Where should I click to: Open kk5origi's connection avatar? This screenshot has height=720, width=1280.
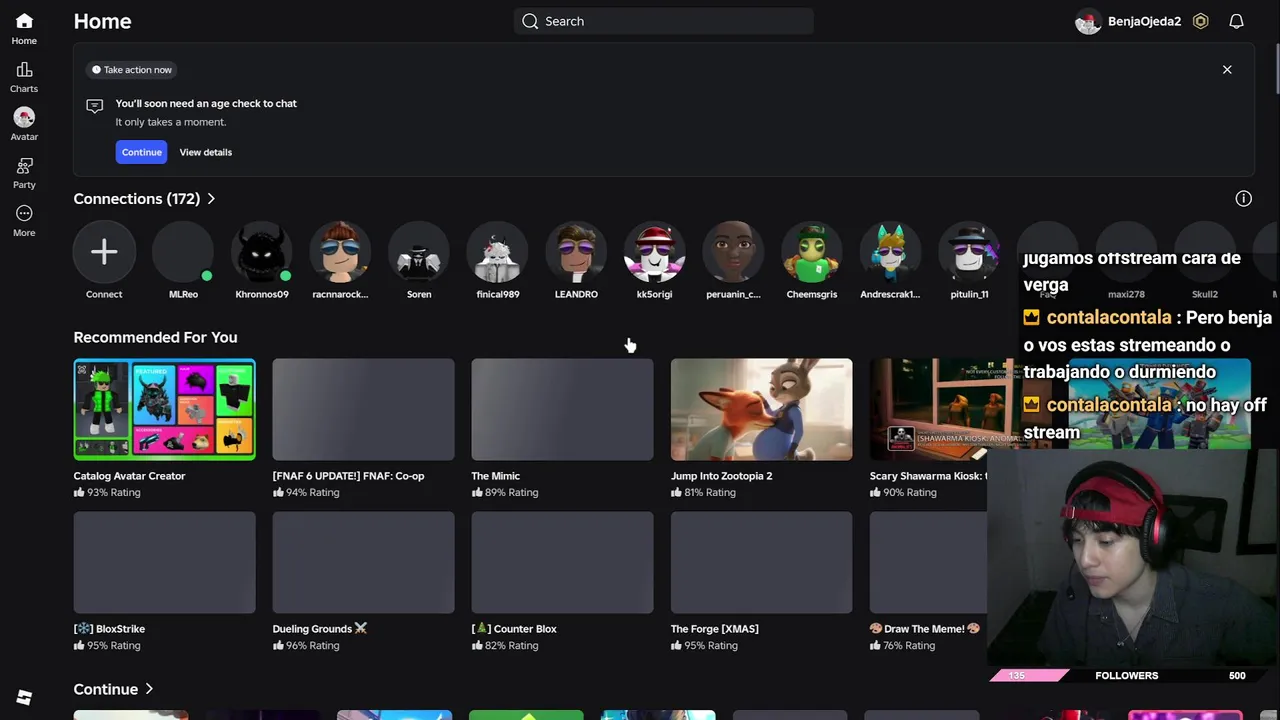pyautogui.click(x=655, y=252)
